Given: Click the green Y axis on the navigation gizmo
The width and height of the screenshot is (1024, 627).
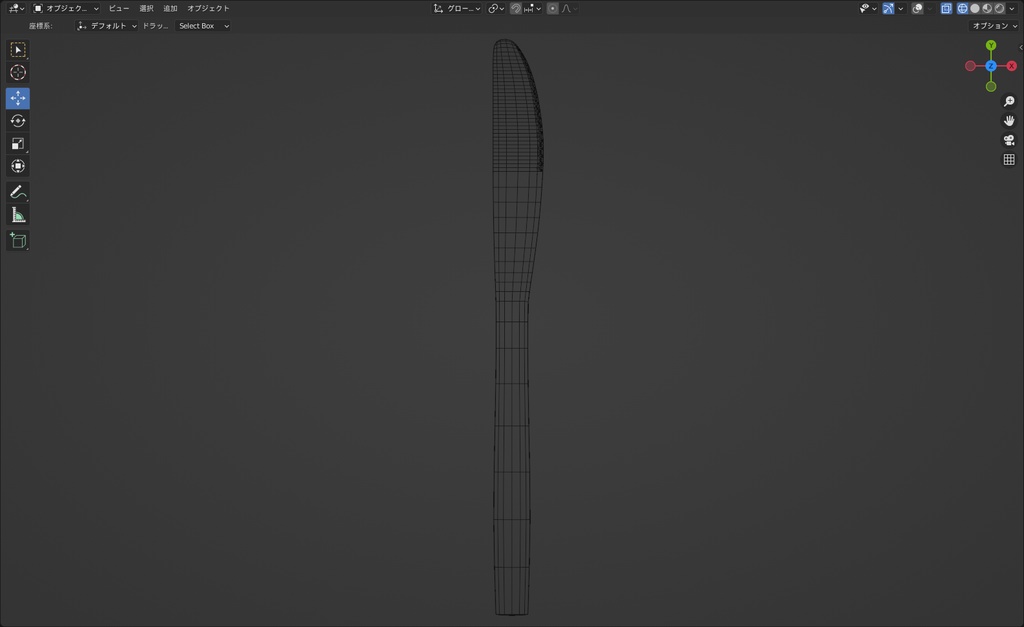Looking at the screenshot, I should click(991, 45).
